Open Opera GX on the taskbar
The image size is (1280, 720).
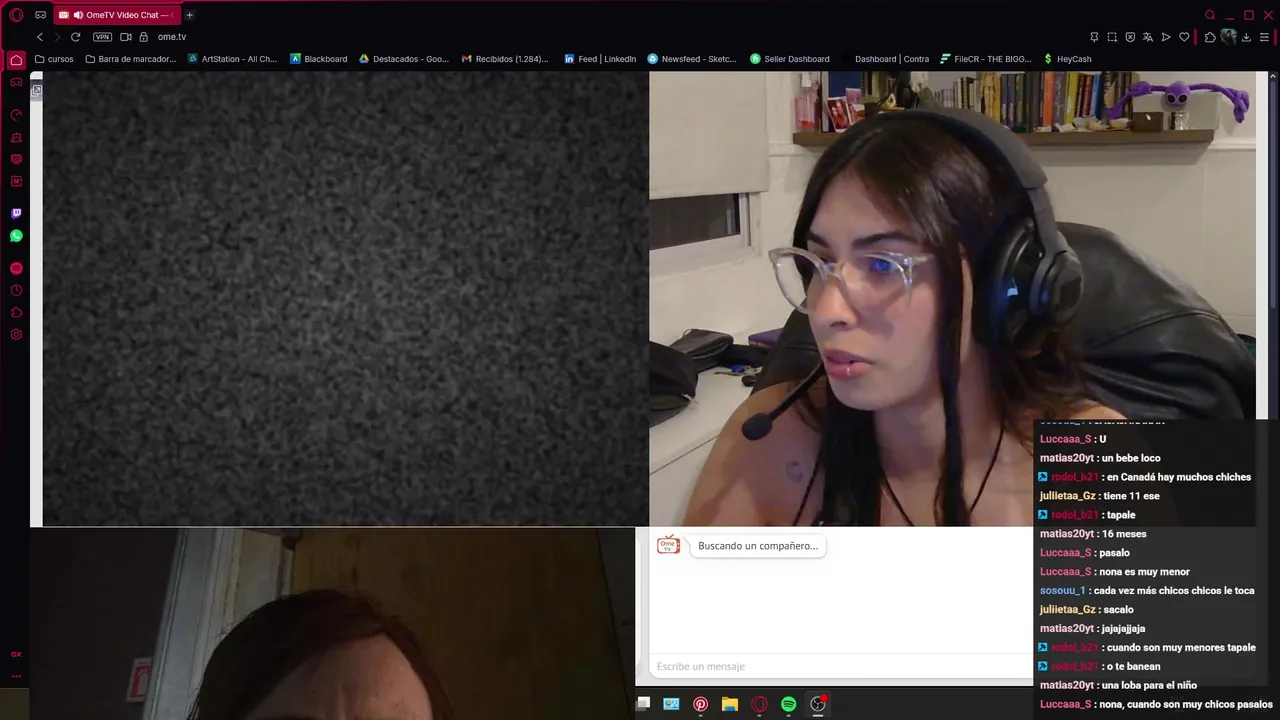coord(759,704)
